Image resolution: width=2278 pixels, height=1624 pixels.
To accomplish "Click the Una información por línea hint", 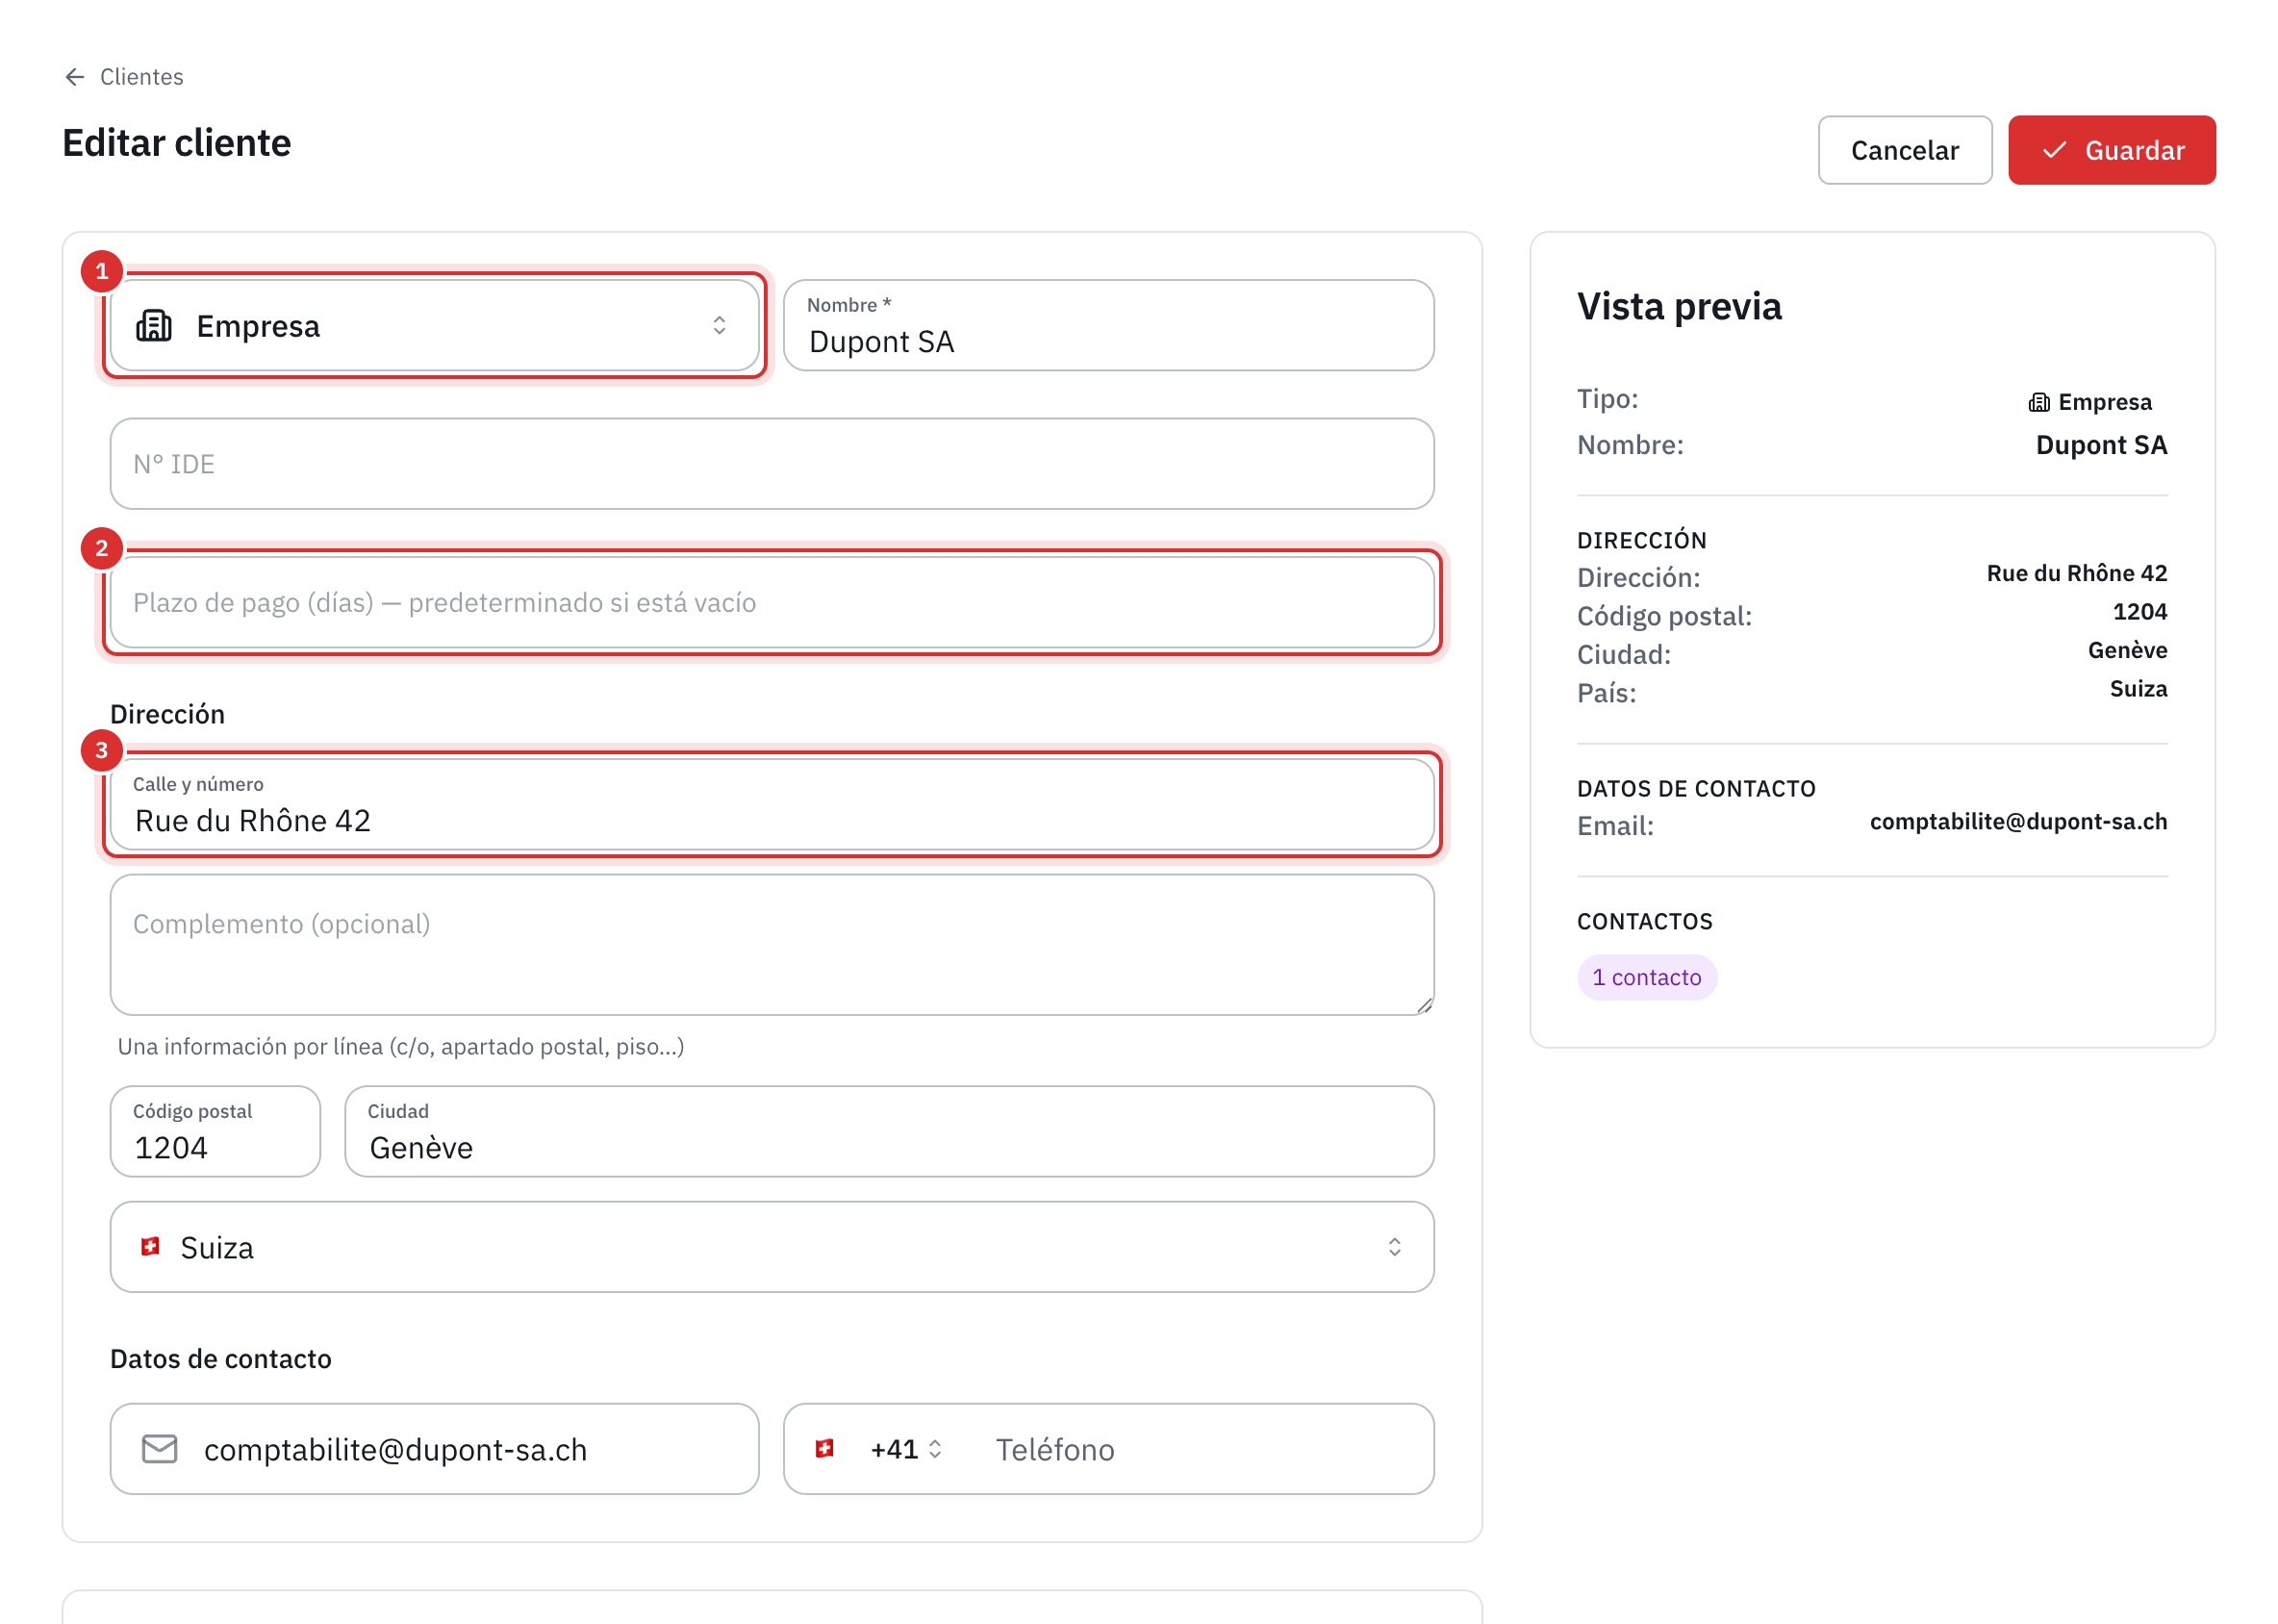I will tap(401, 1047).
